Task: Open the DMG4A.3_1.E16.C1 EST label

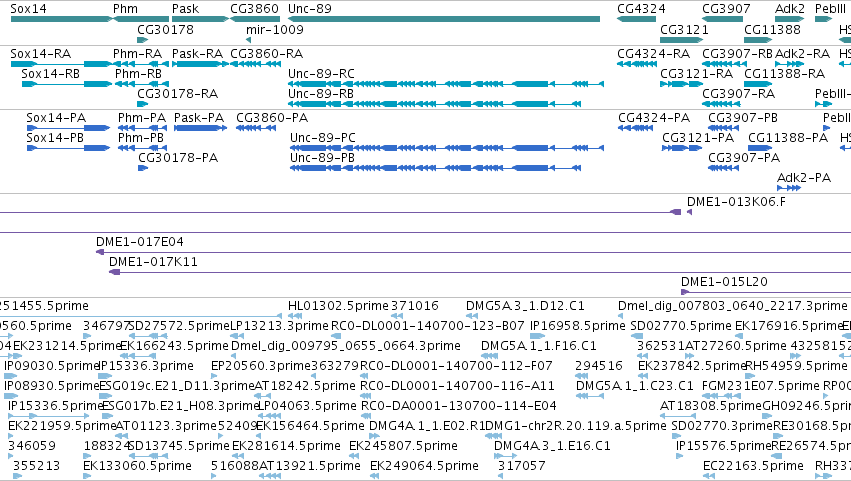Action: [x=552, y=446]
